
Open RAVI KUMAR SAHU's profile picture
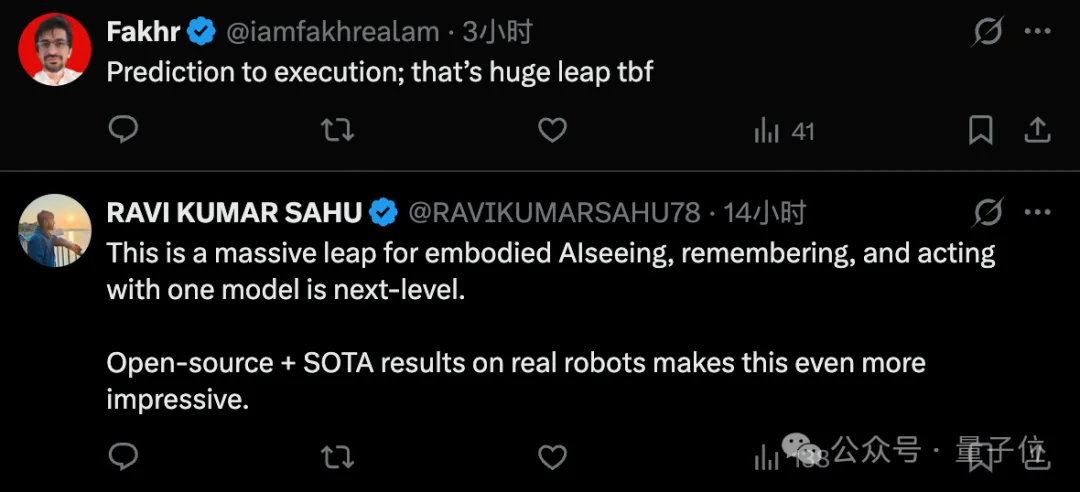(x=55, y=230)
